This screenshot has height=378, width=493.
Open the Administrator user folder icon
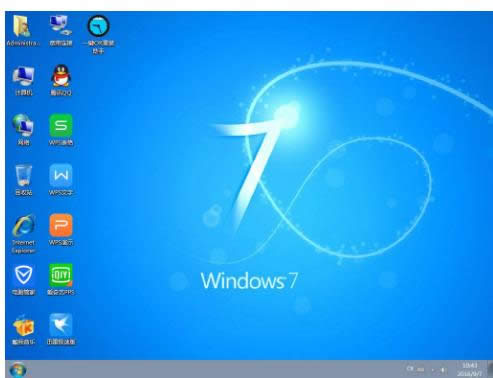(23, 31)
